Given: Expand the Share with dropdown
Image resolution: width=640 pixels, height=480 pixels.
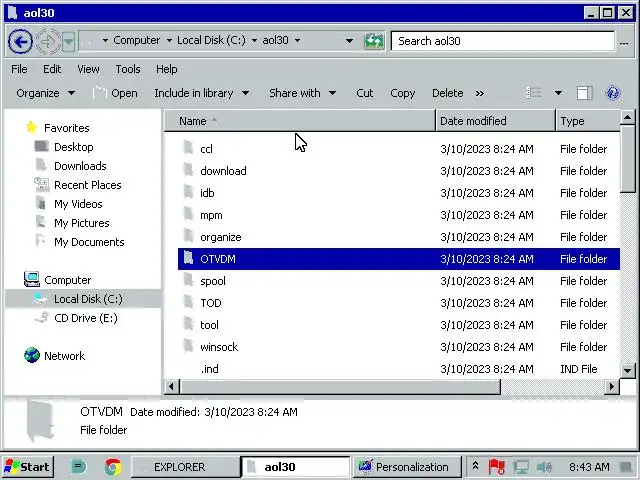Looking at the screenshot, I should click(x=302, y=93).
